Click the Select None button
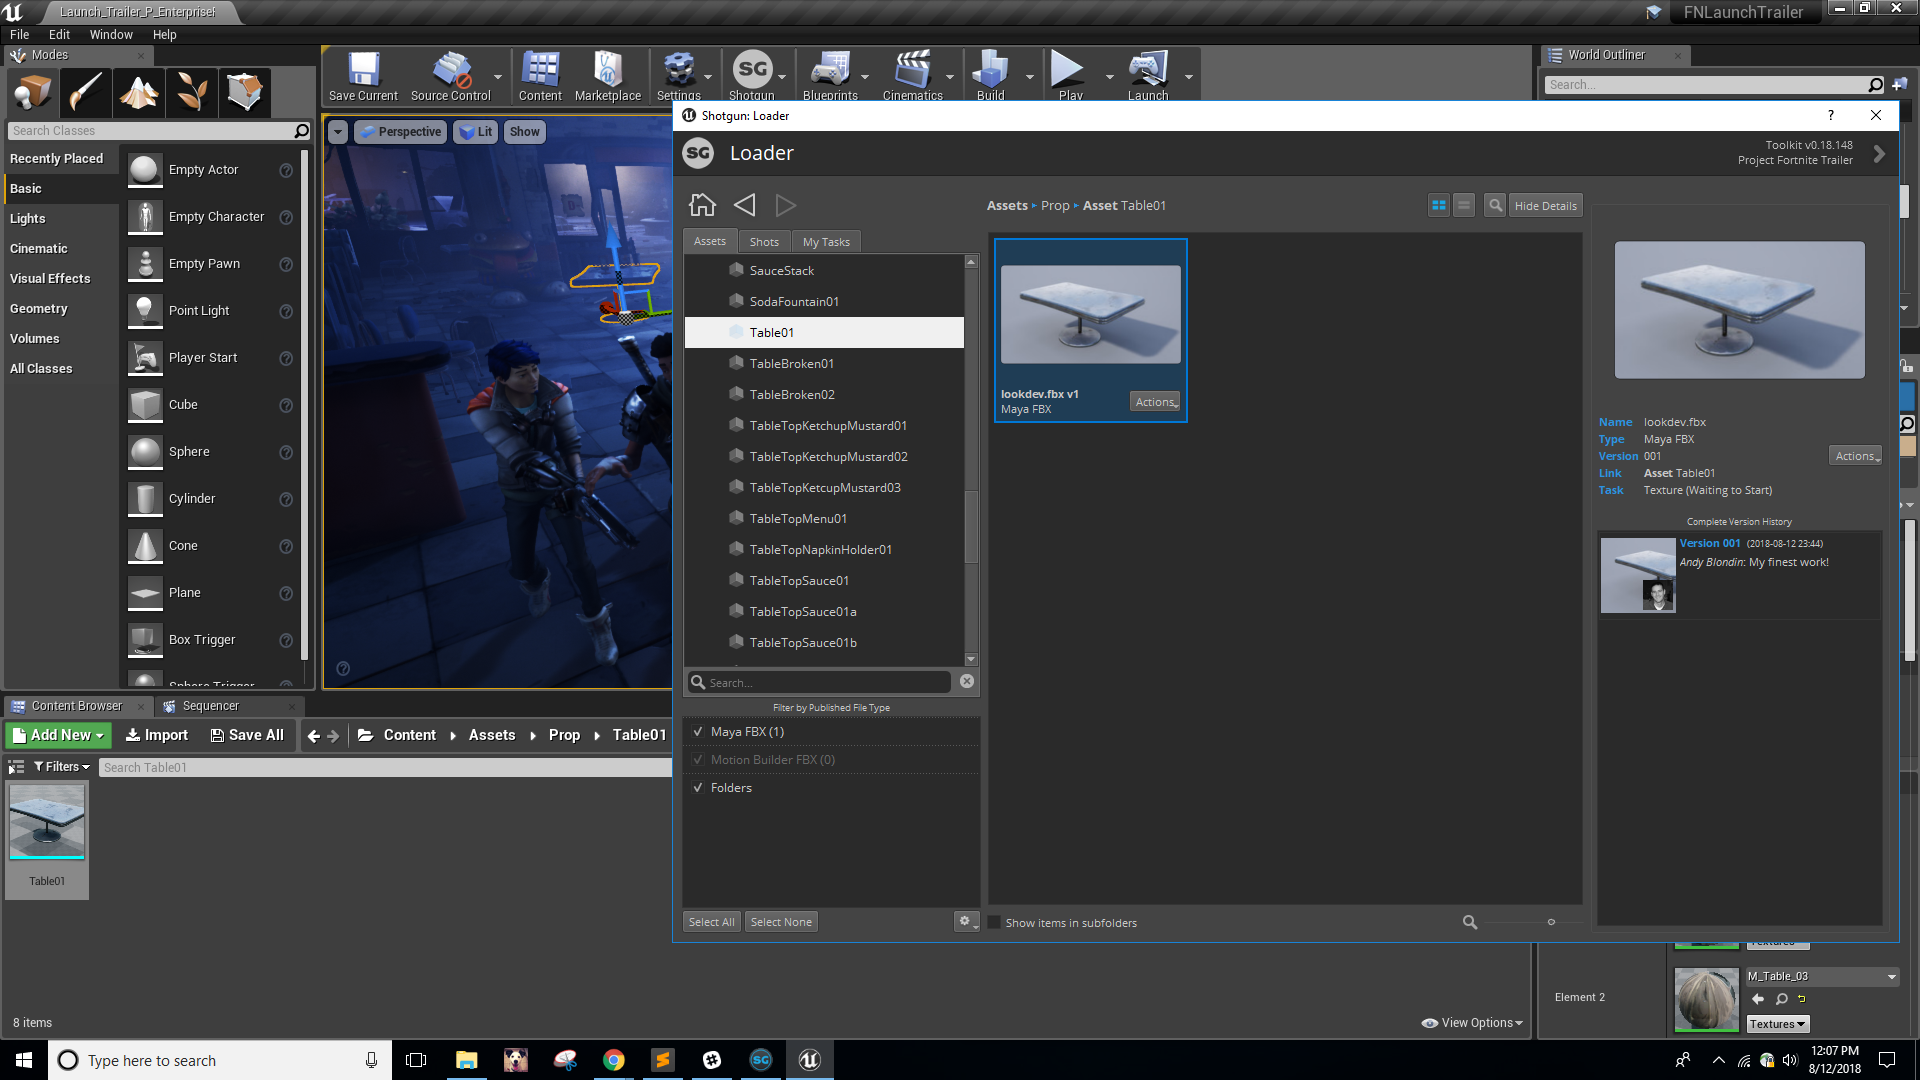This screenshot has width=1920, height=1080. tap(781, 921)
